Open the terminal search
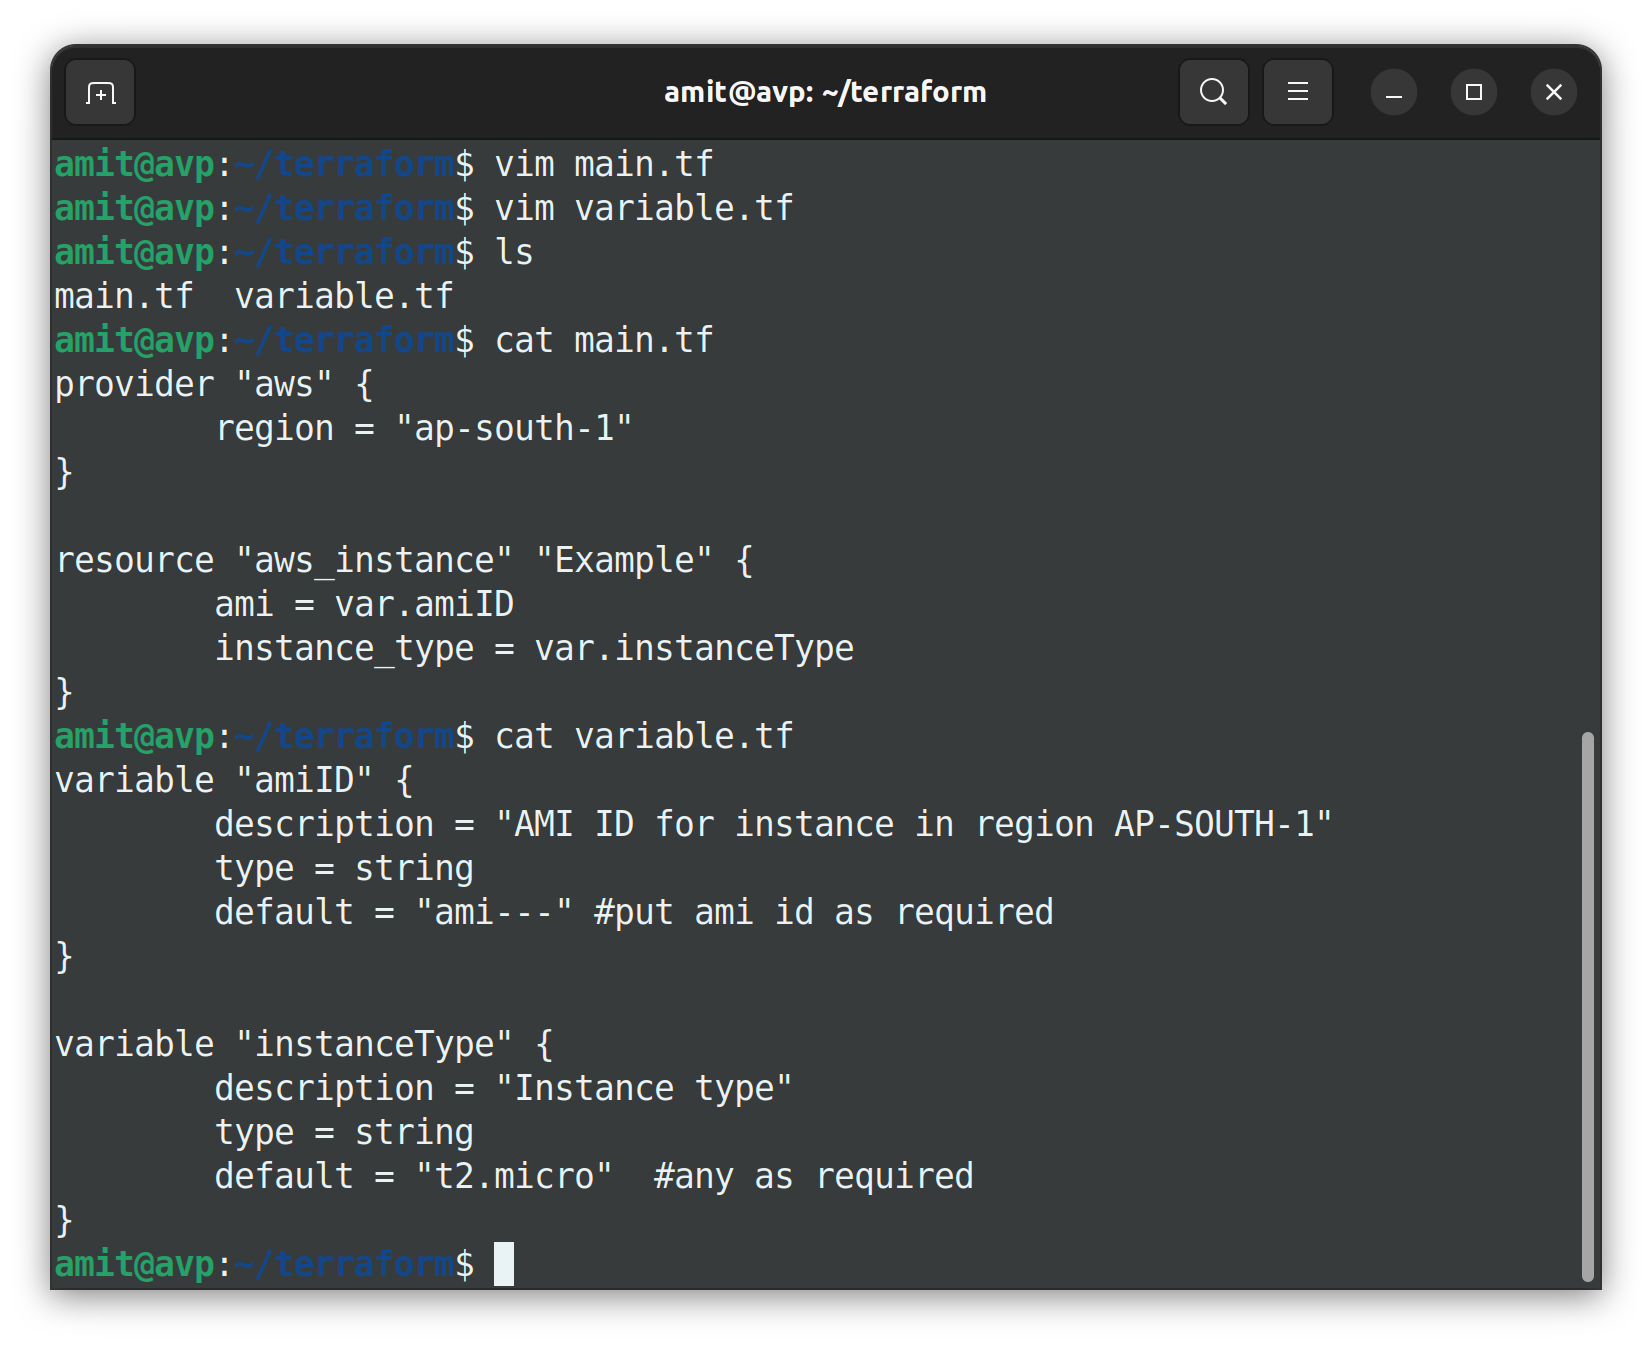Image resolution: width=1652 pixels, height=1346 pixels. (x=1213, y=92)
